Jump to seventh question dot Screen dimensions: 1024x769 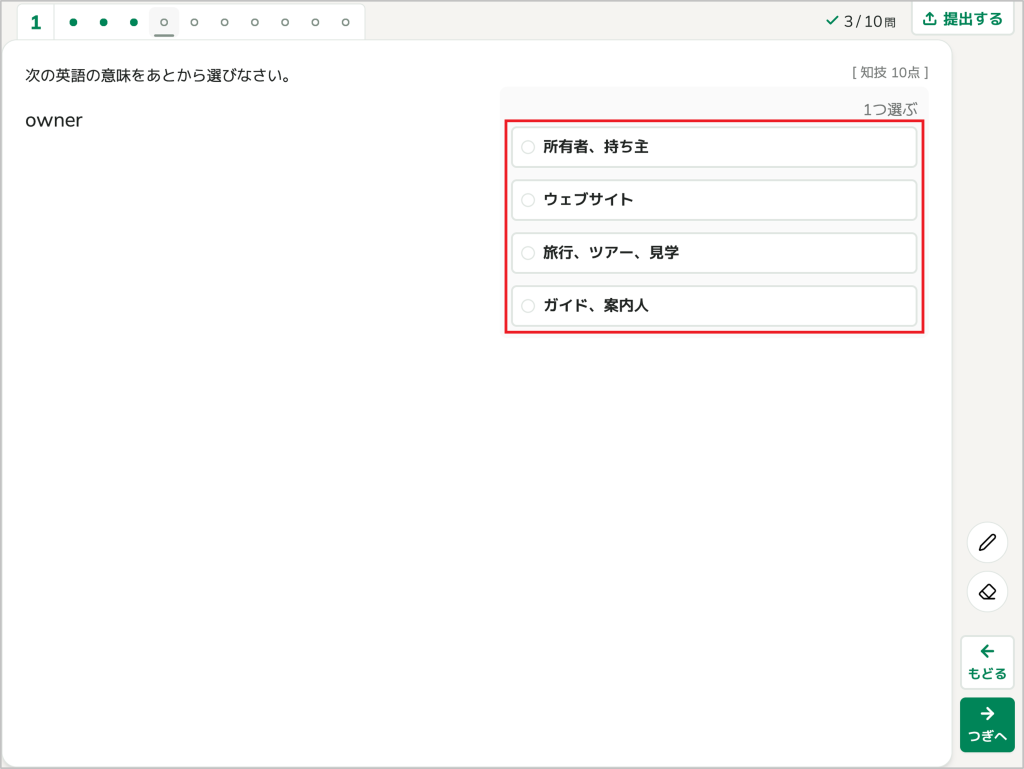tap(255, 22)
